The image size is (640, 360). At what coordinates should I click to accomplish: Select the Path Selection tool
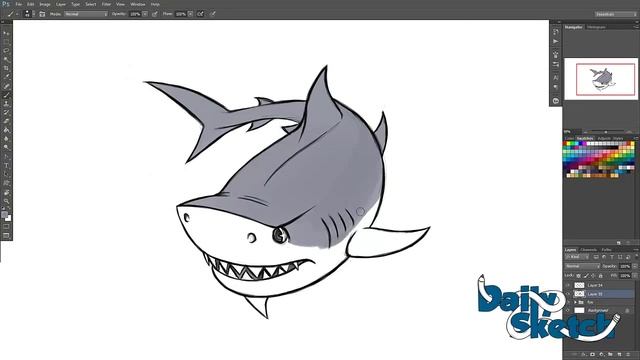tap(6, 174)
